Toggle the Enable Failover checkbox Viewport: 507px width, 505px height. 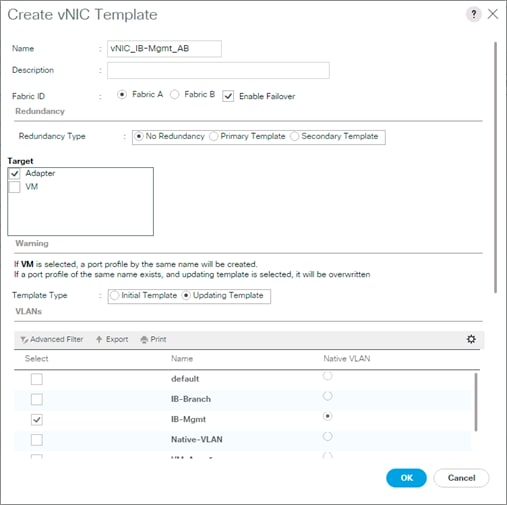tap(228, 96)
